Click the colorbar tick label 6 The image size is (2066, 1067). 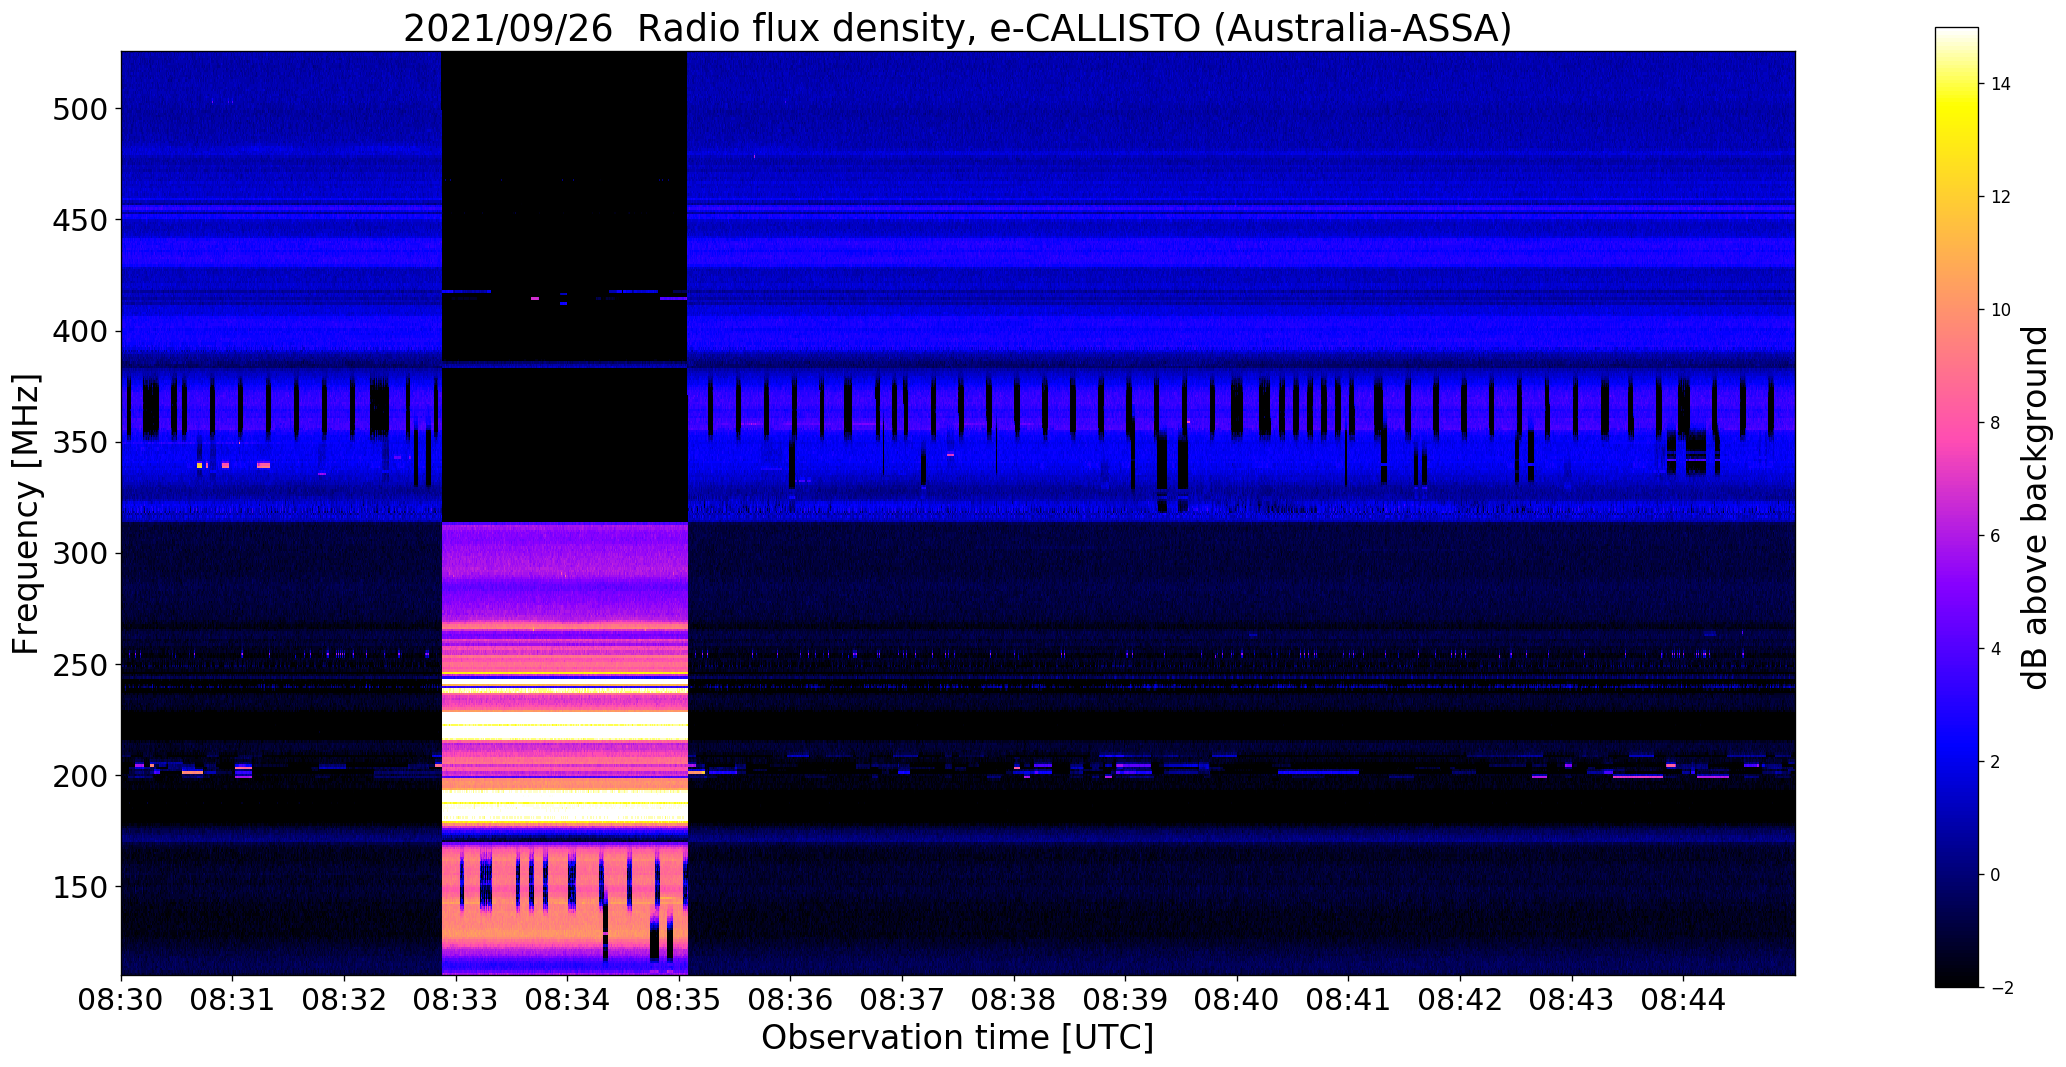click(x=1996, y=536)
